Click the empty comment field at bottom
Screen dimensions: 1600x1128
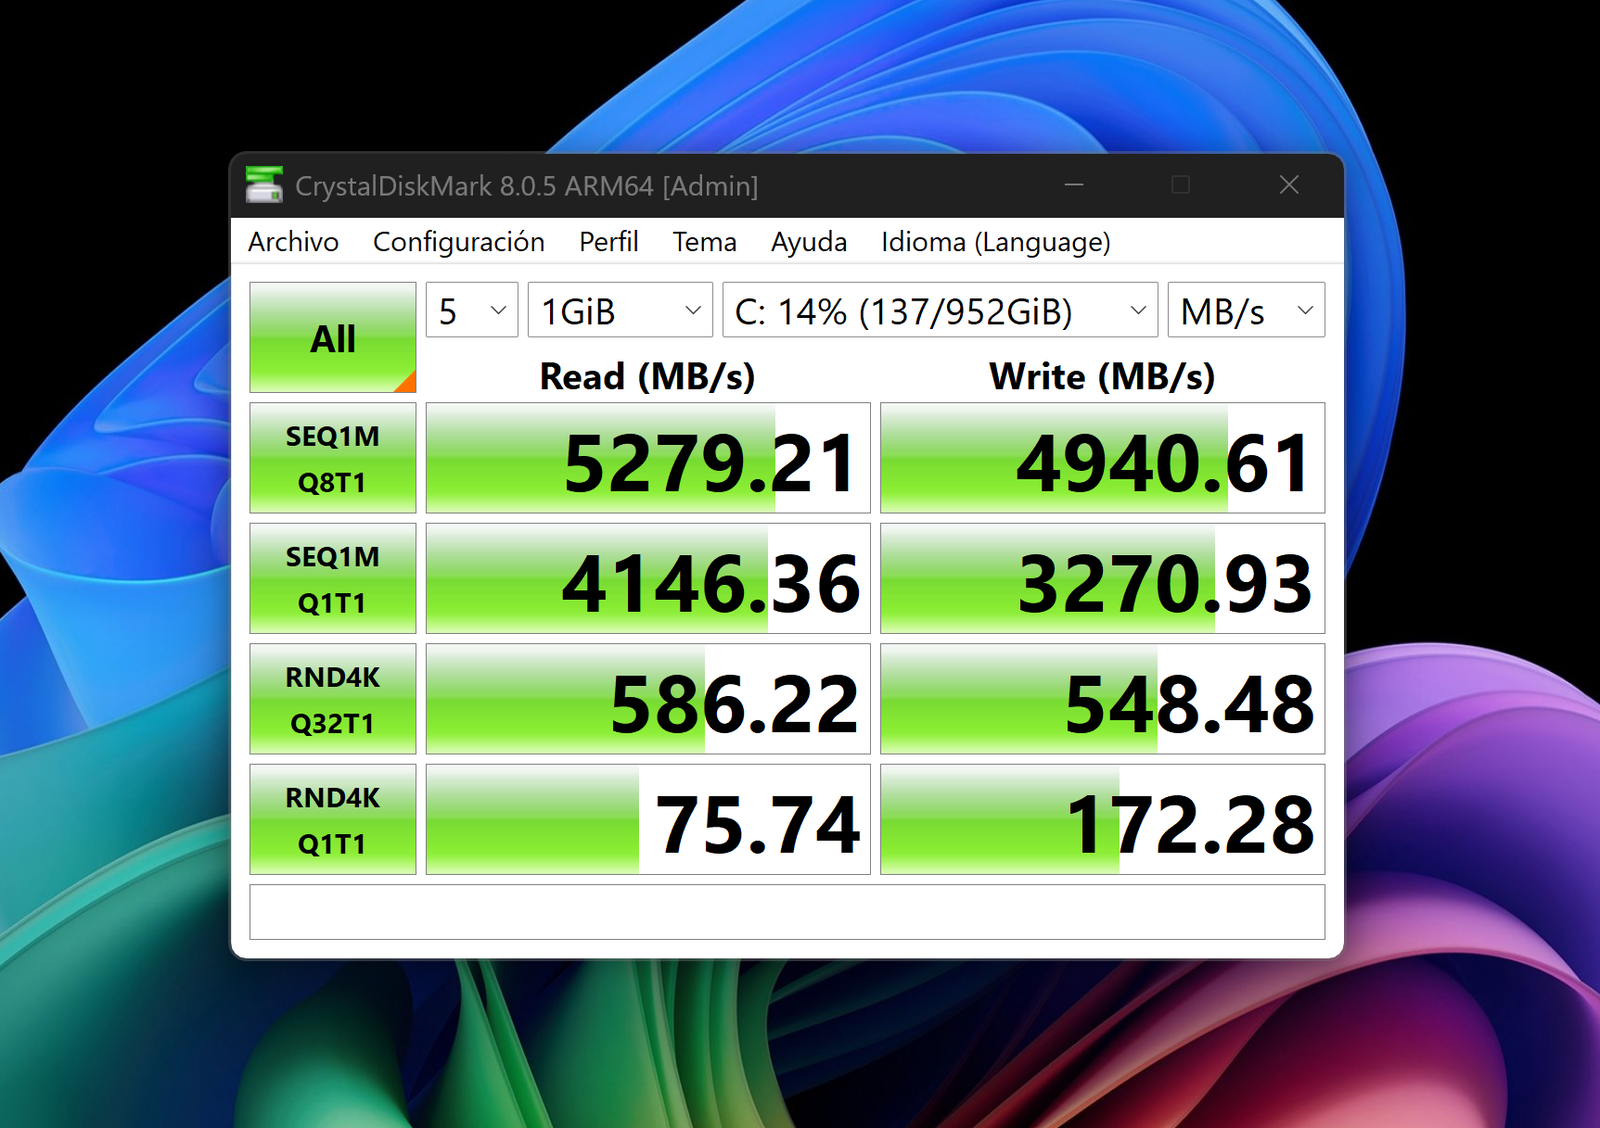click(x=787, y=911)
